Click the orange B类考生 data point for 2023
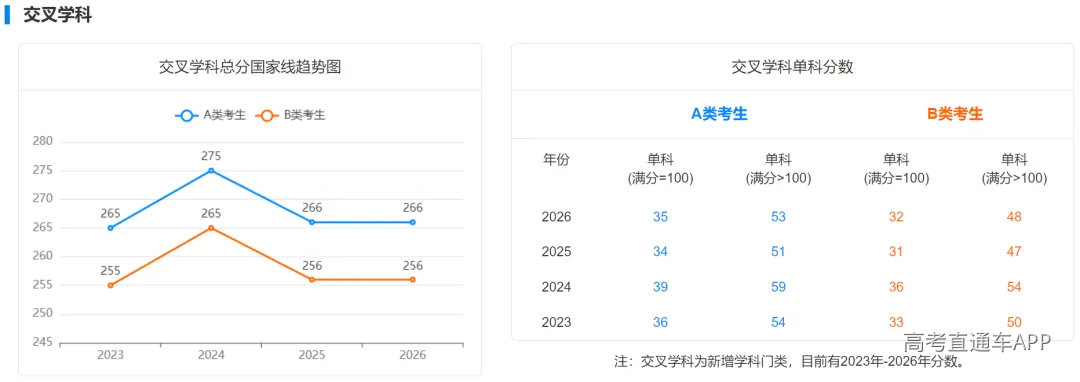 pyautogui.click(x=110, y=285)
